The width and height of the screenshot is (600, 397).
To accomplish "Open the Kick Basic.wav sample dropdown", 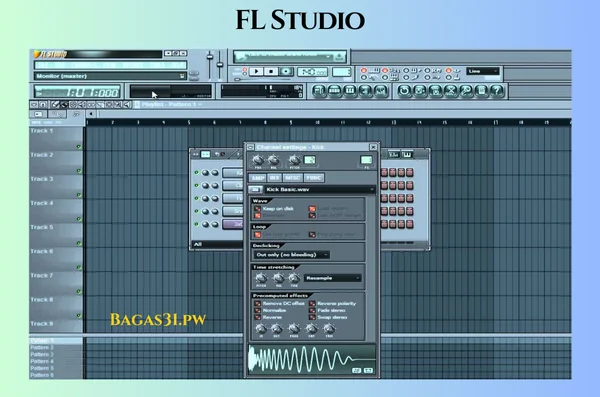I will (x=320, y=190).
